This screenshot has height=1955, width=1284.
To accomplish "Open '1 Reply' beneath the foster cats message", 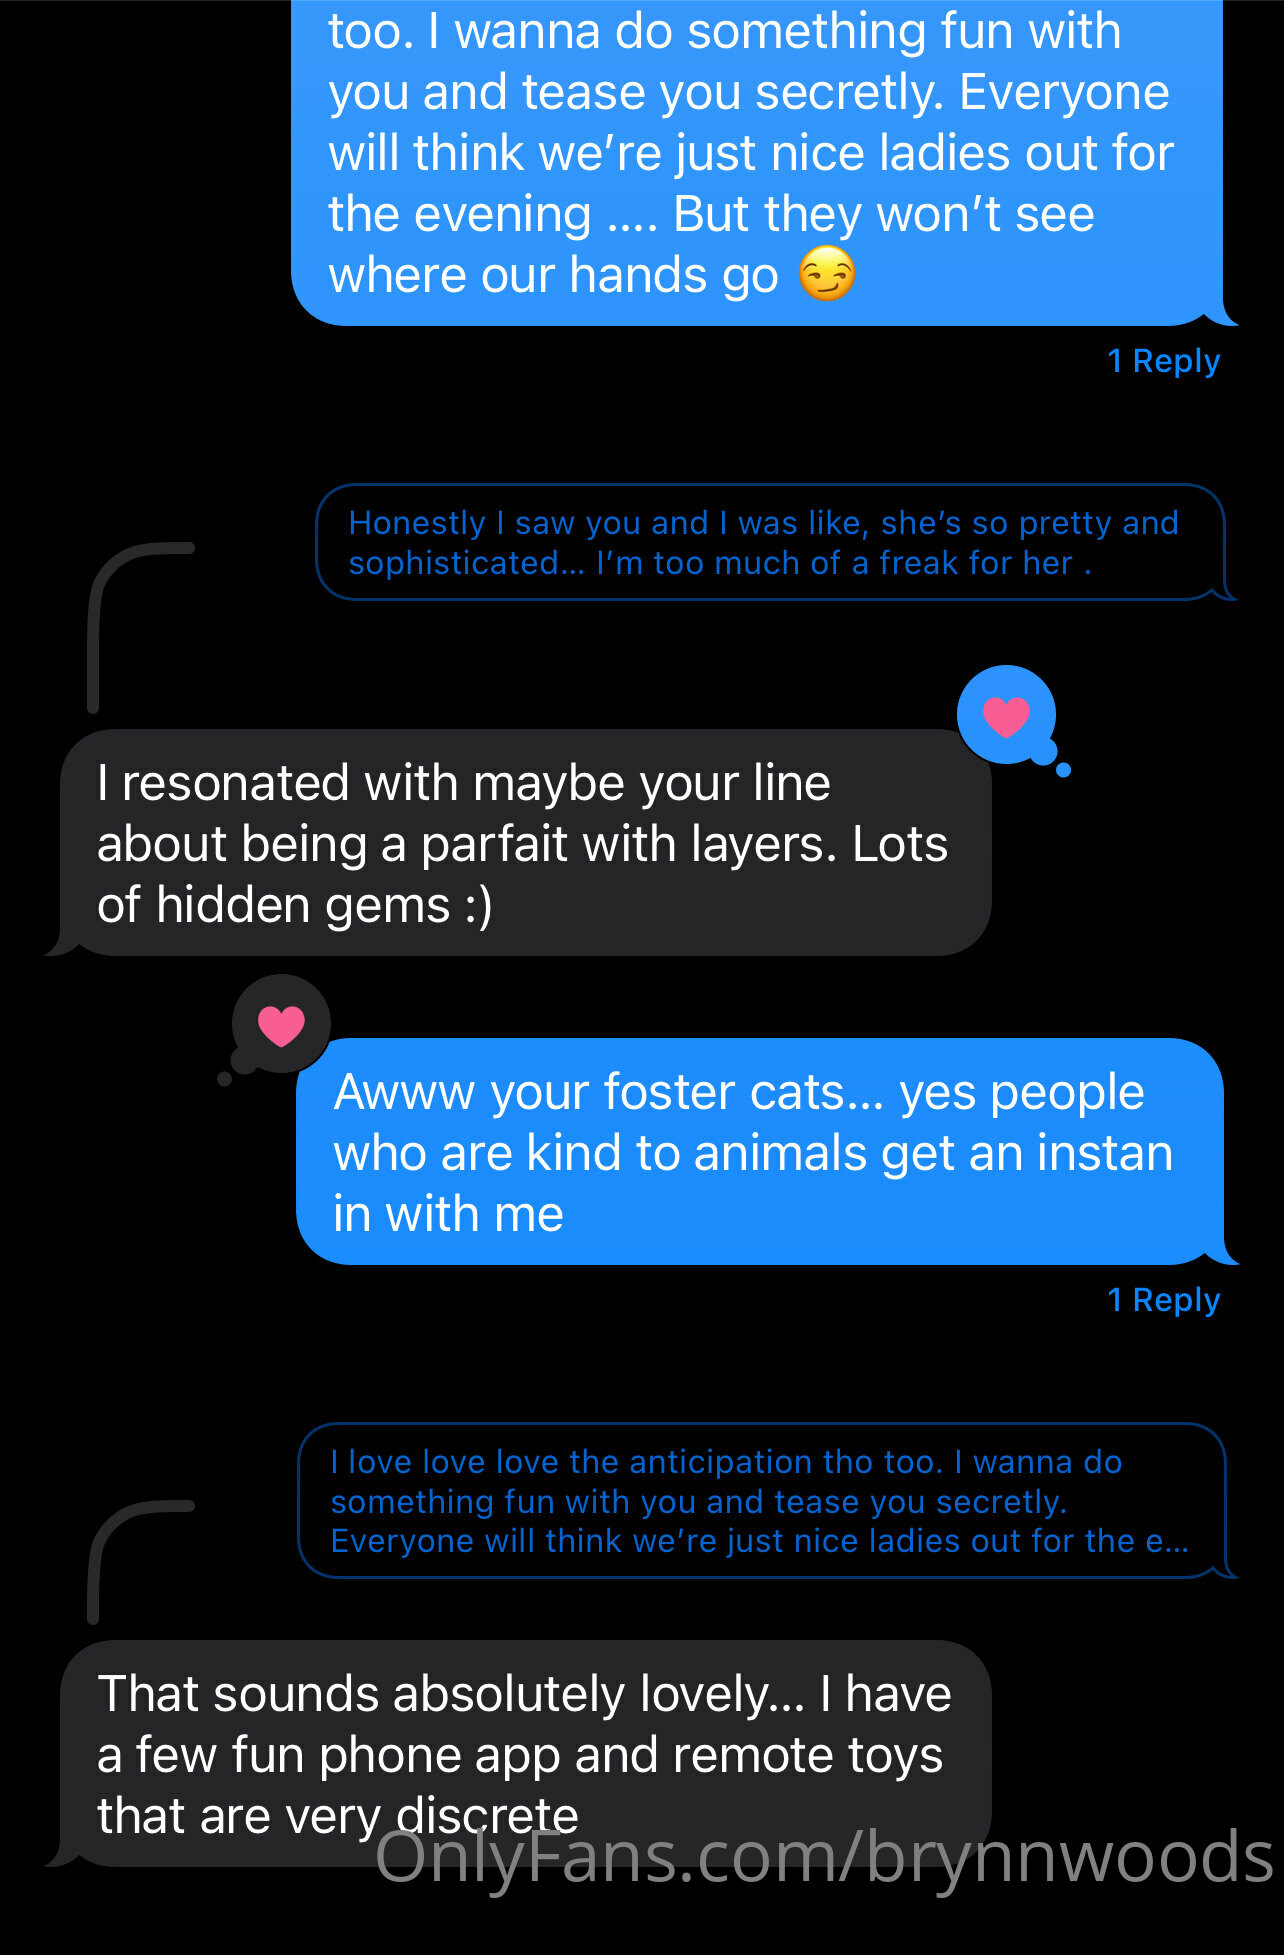I will click(x=1164, y=1300).
